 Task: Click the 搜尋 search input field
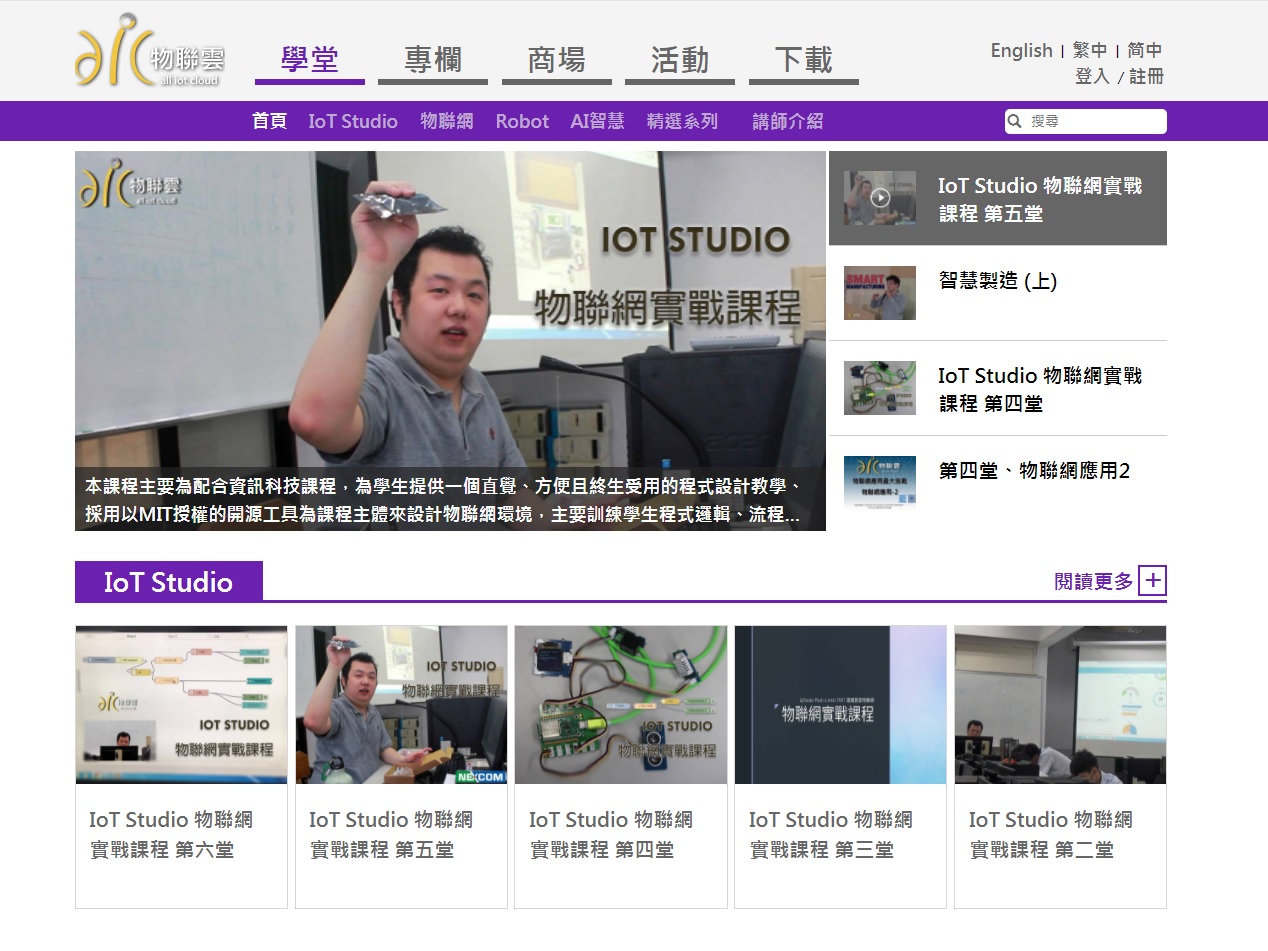(1095, 121)
